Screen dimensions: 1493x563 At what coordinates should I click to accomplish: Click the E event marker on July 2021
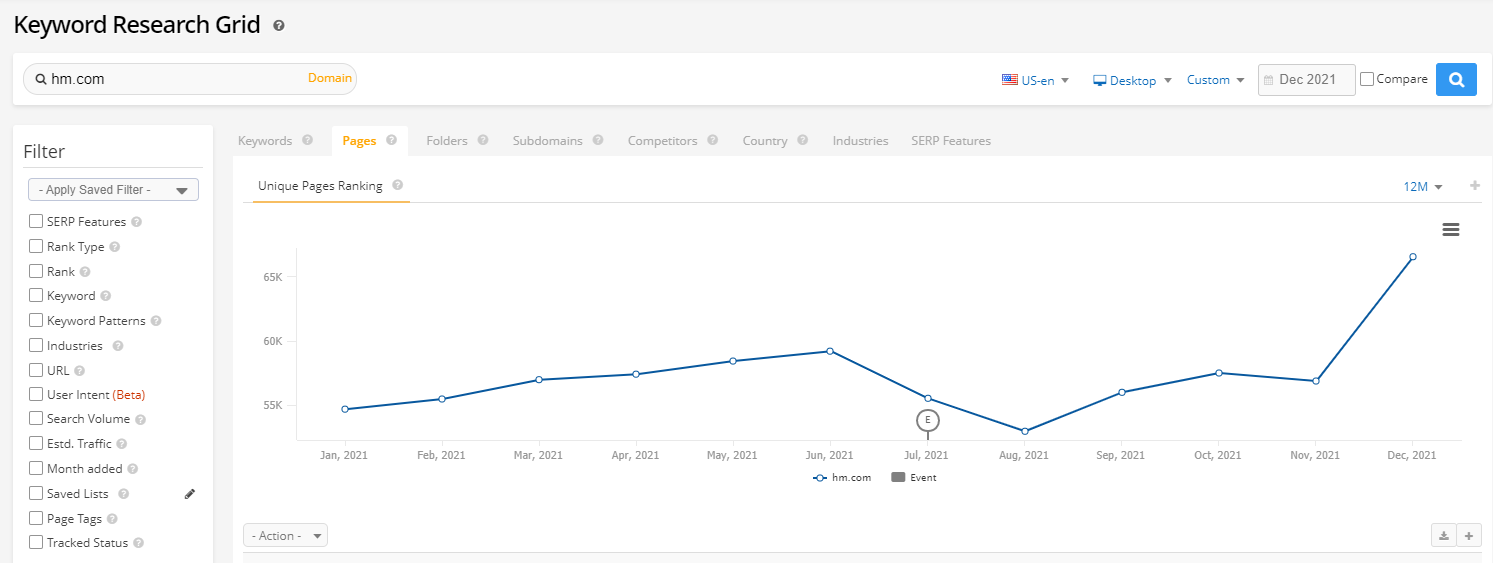pos(928,420)
